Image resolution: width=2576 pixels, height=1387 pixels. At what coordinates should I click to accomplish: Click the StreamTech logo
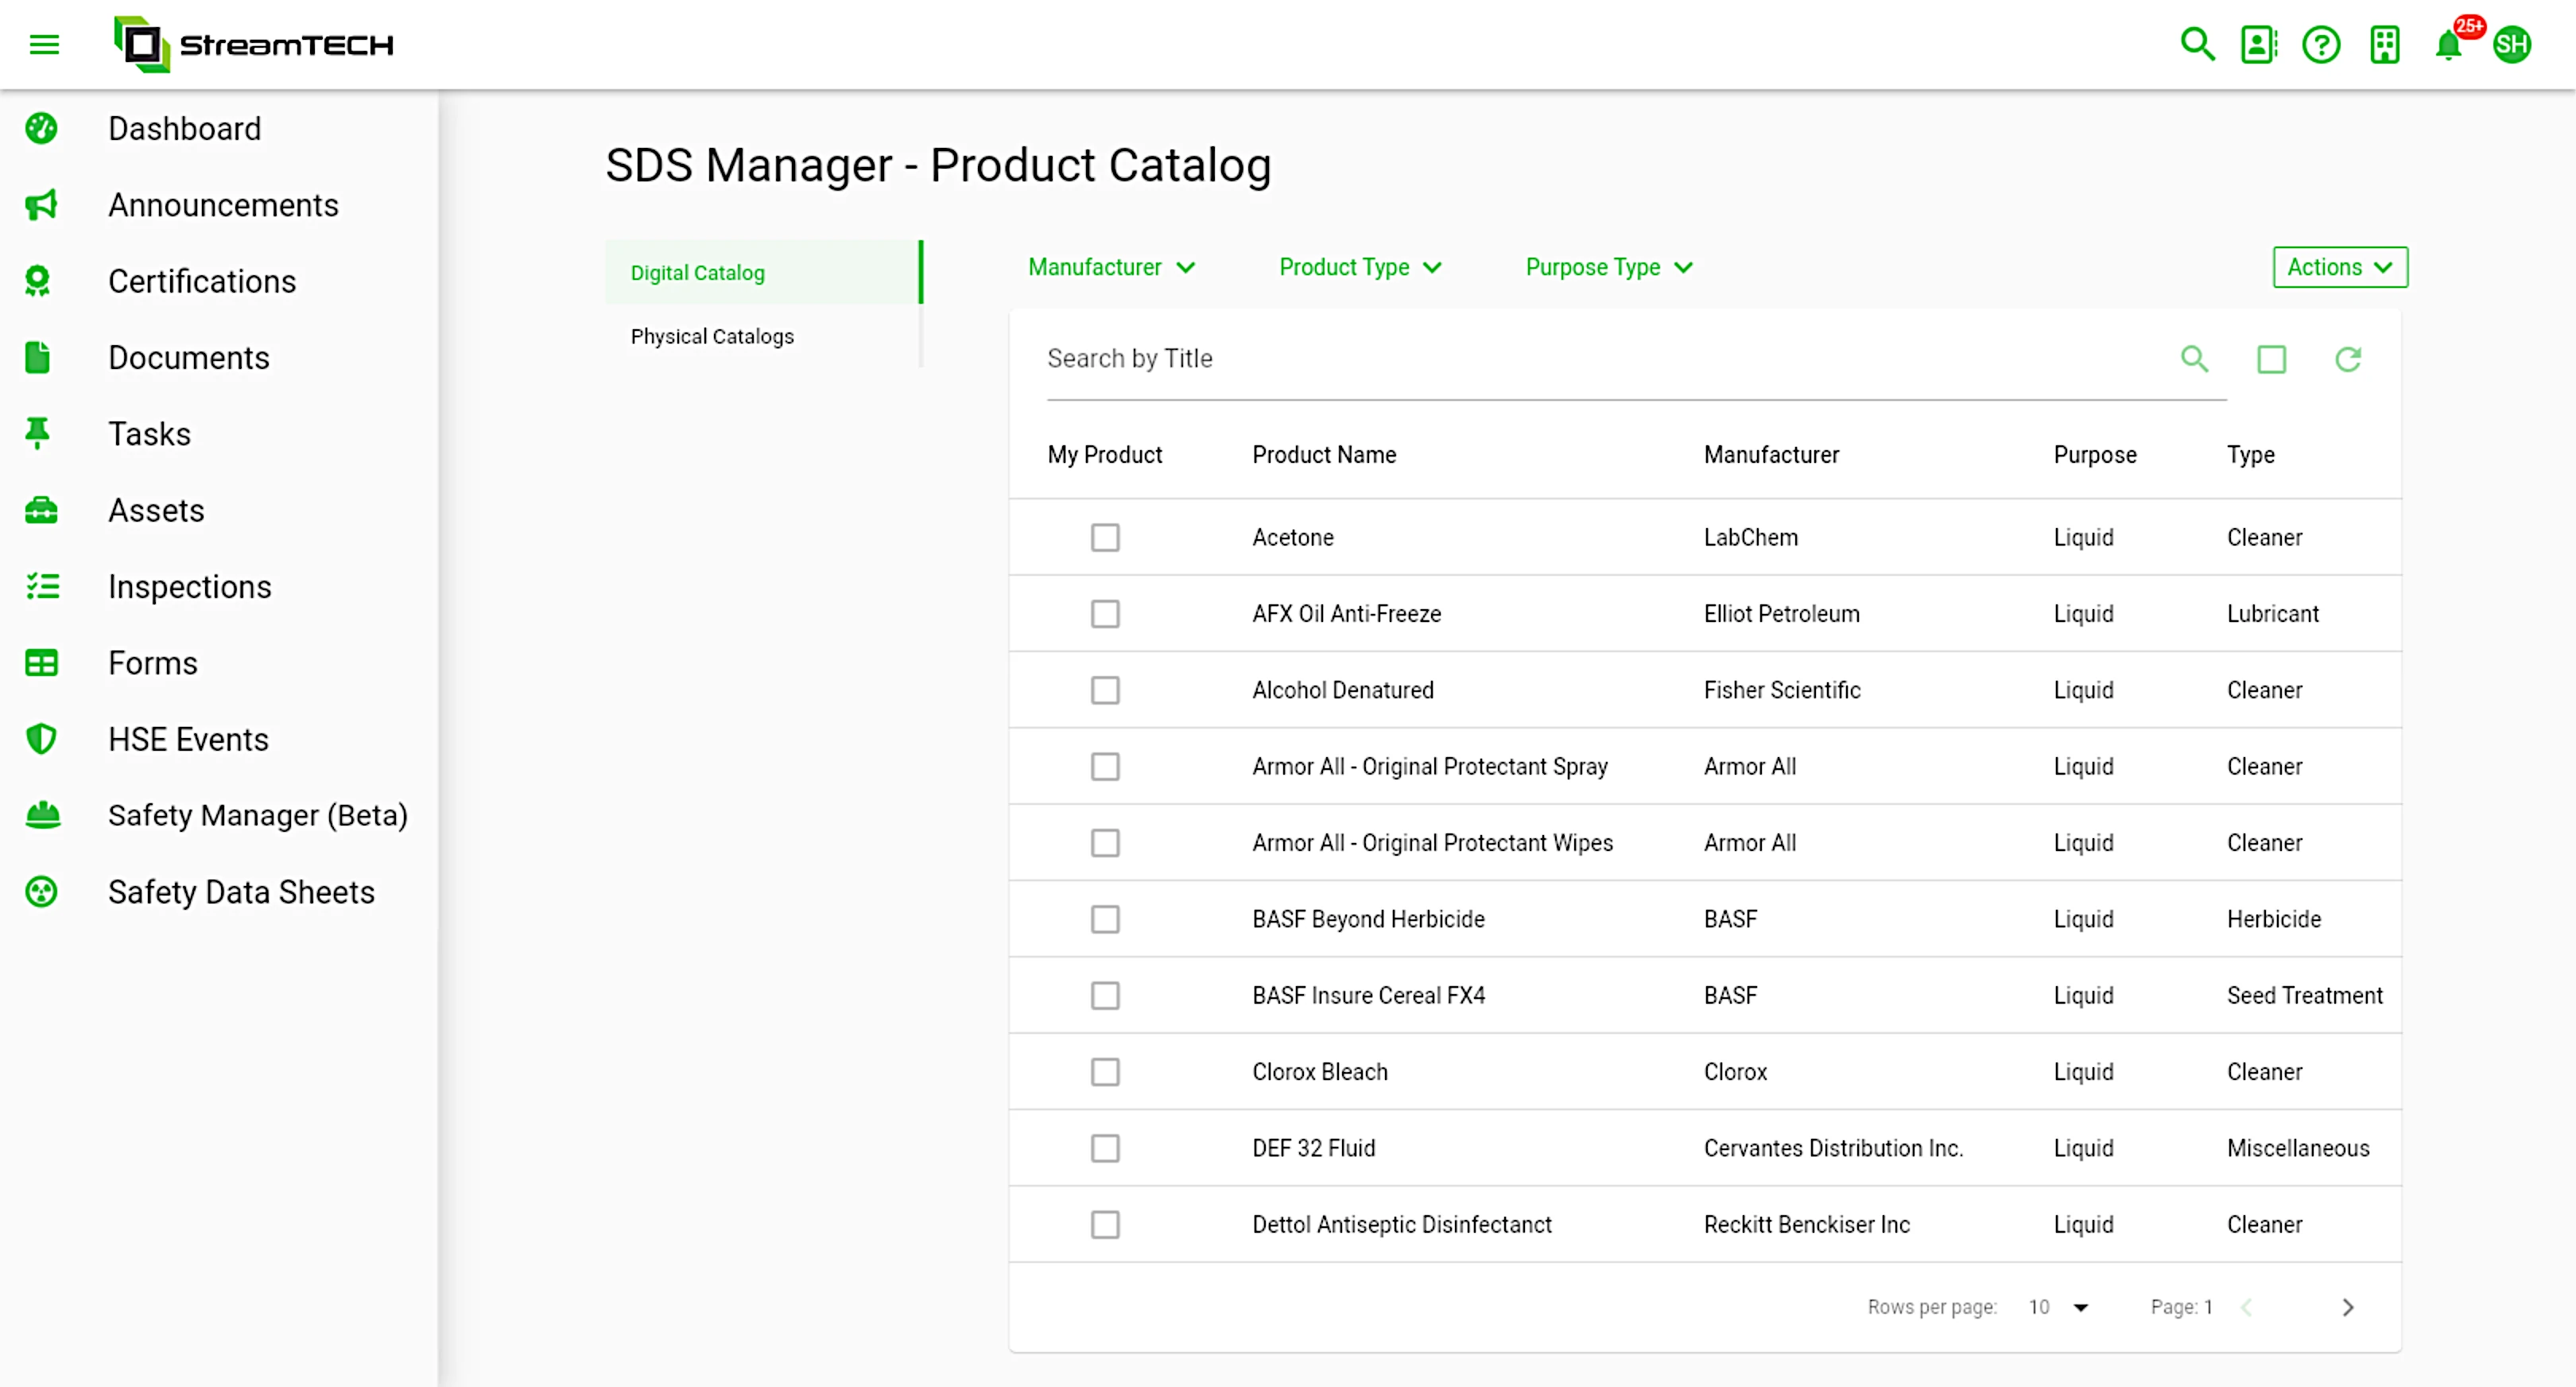coord(254,44)
